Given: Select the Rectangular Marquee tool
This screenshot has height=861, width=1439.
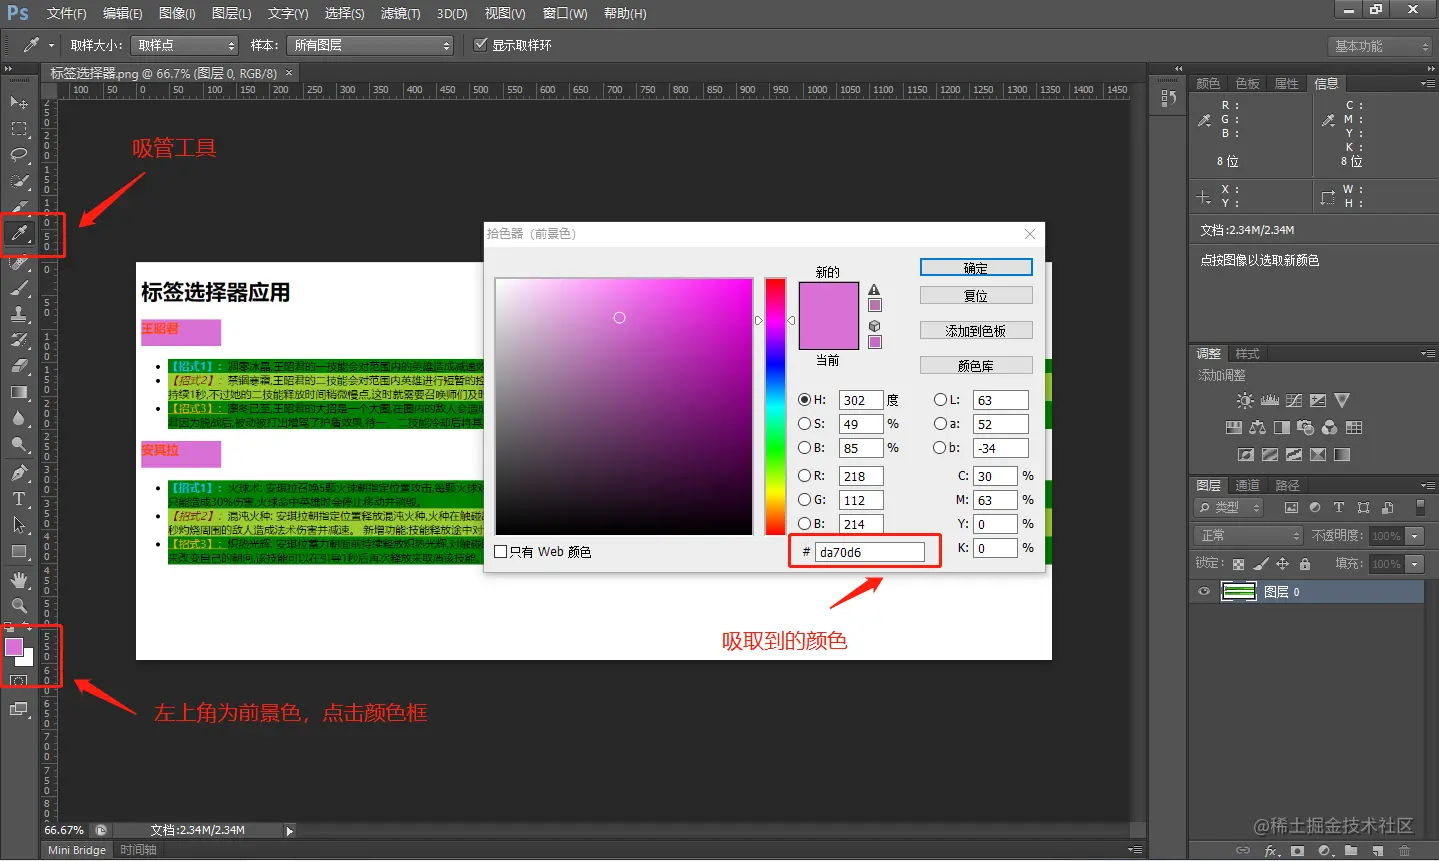Looking at the screenshot, I should click(19, 129).
